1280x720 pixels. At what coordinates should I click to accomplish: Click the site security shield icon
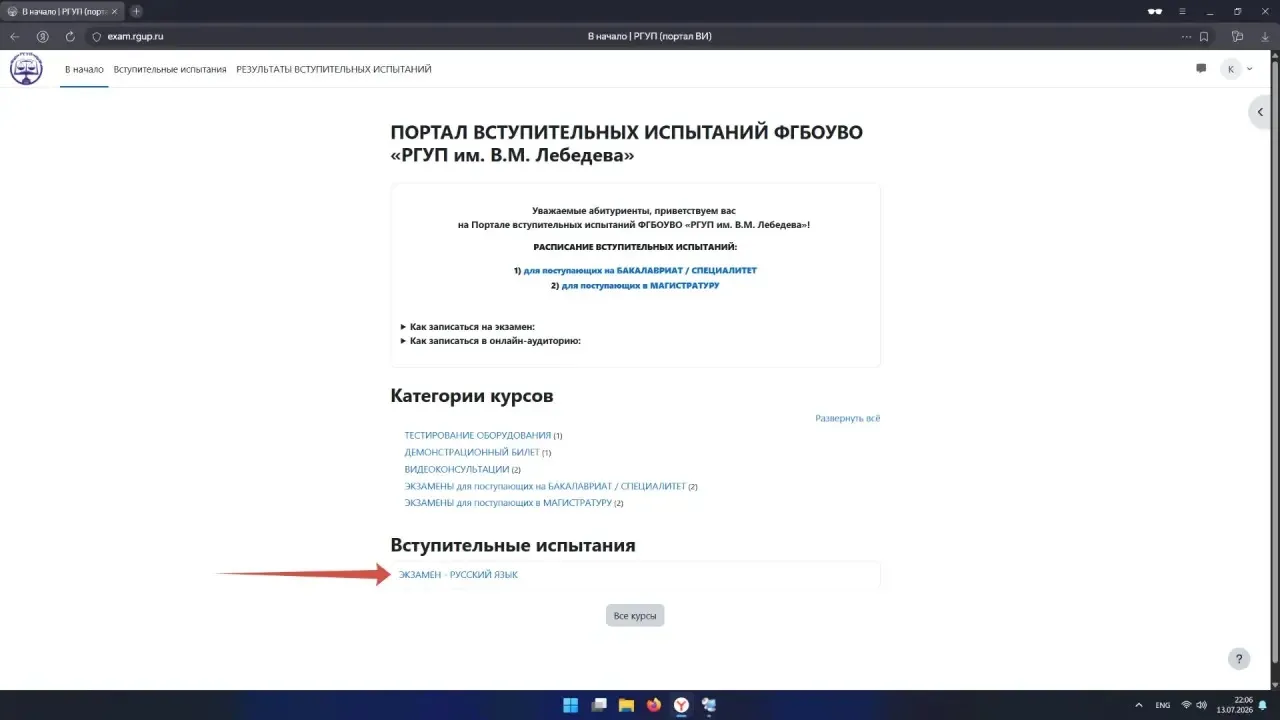click(x=97, y=36)
